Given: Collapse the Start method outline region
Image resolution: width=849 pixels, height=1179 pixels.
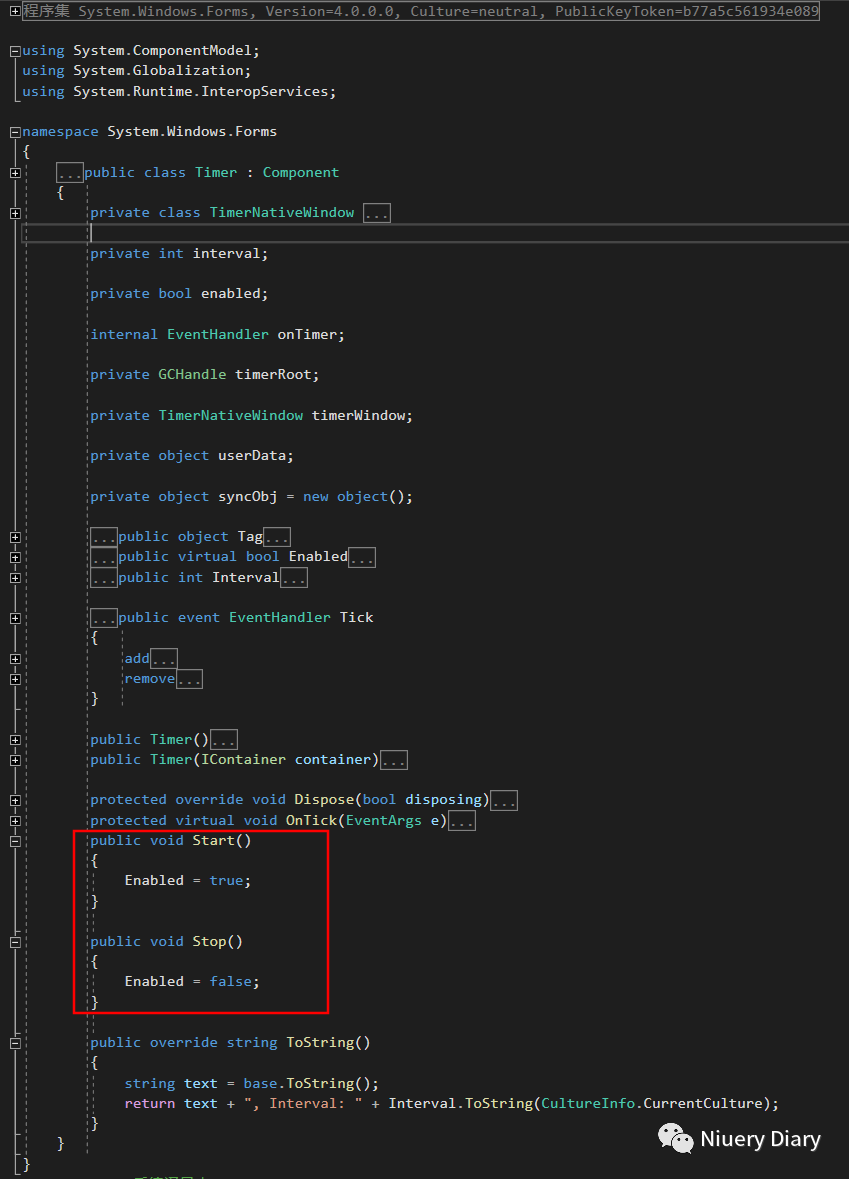Looking at the screenshot, I should pos(15,840).
